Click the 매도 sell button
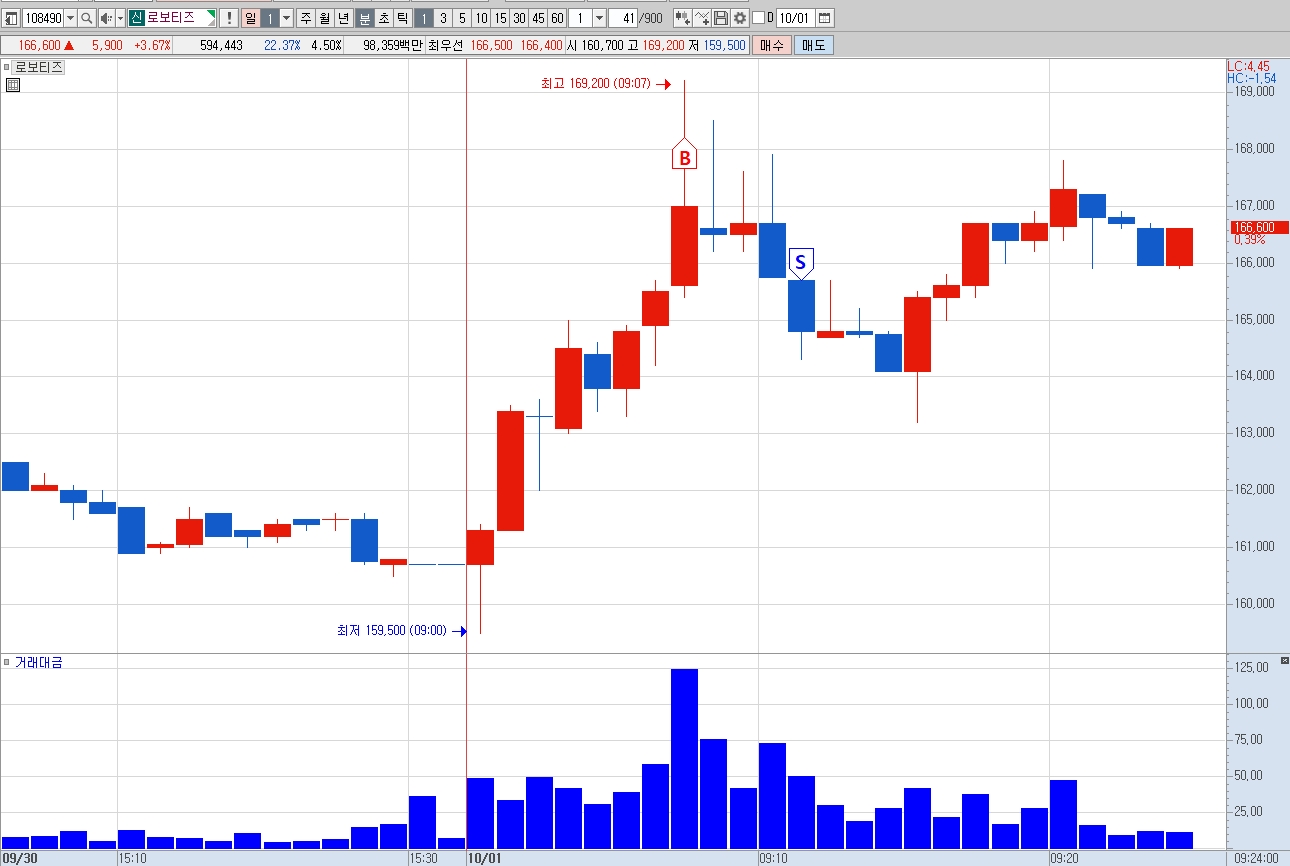This screenshot has width=1290, height=866. pos(813,45)
